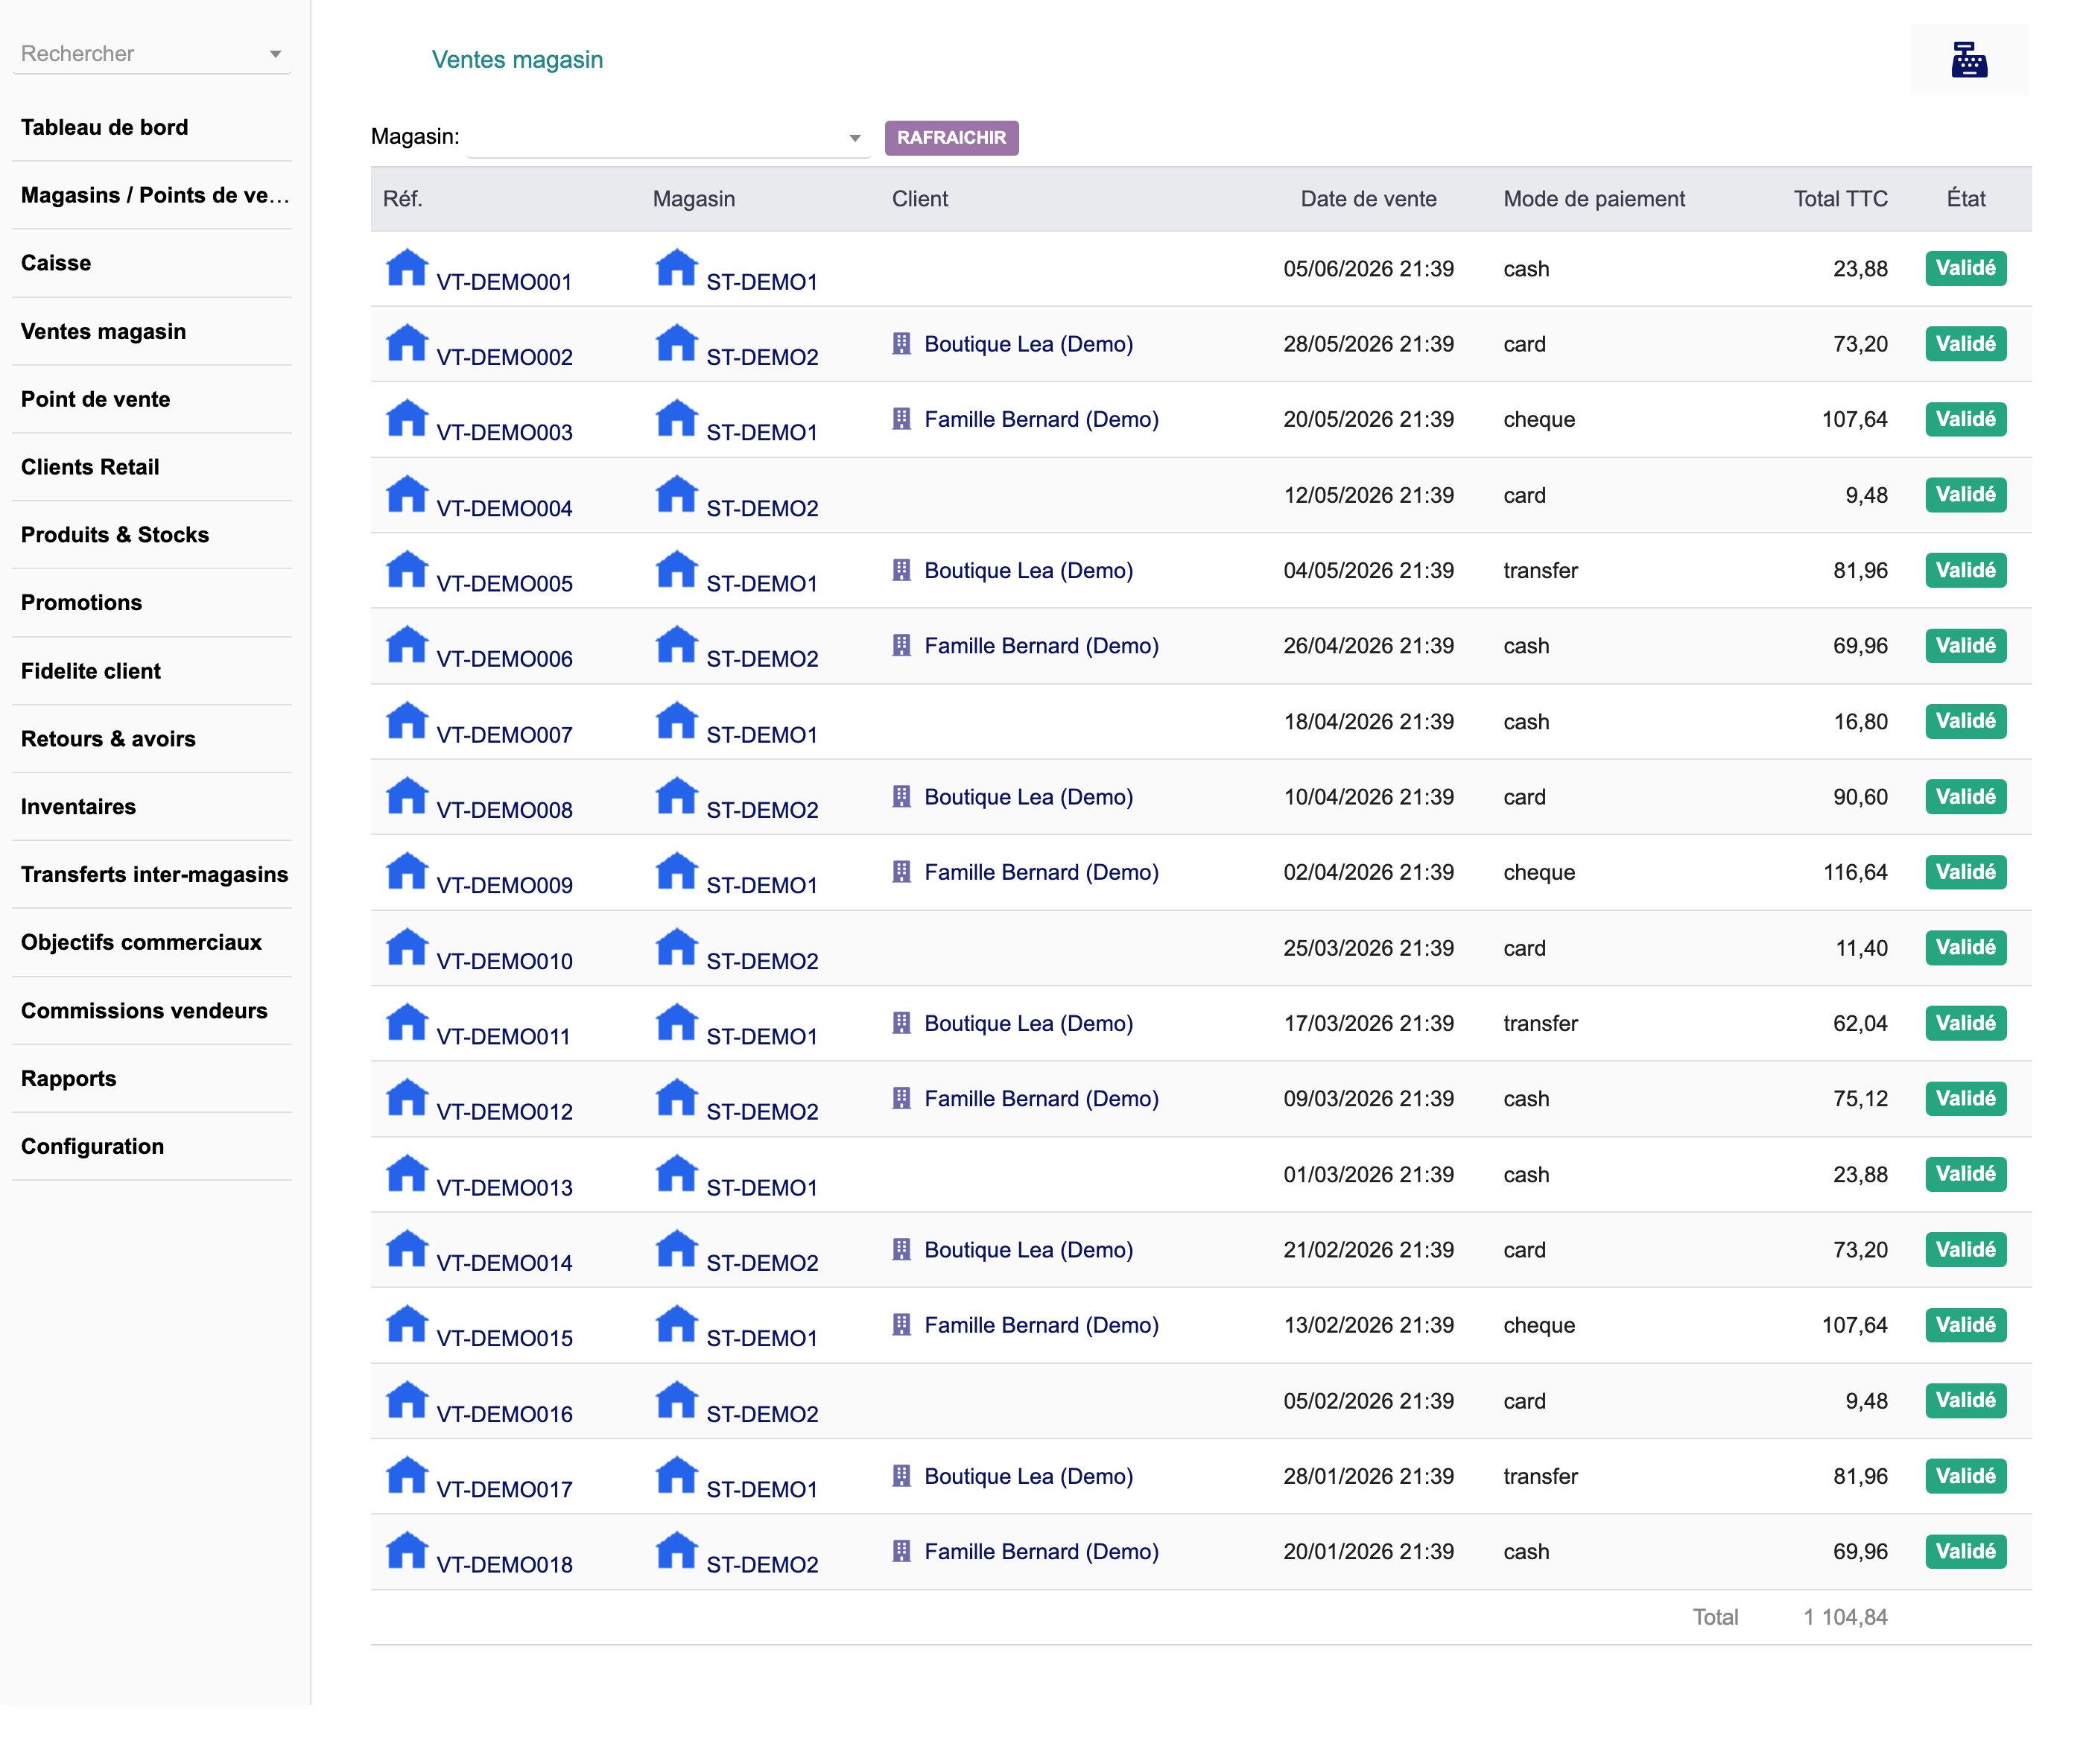The height and width of the screenshot is (1764, 2086).
Task: Open sale reference VT-DEMO005
Action: [x=504, y=583]
